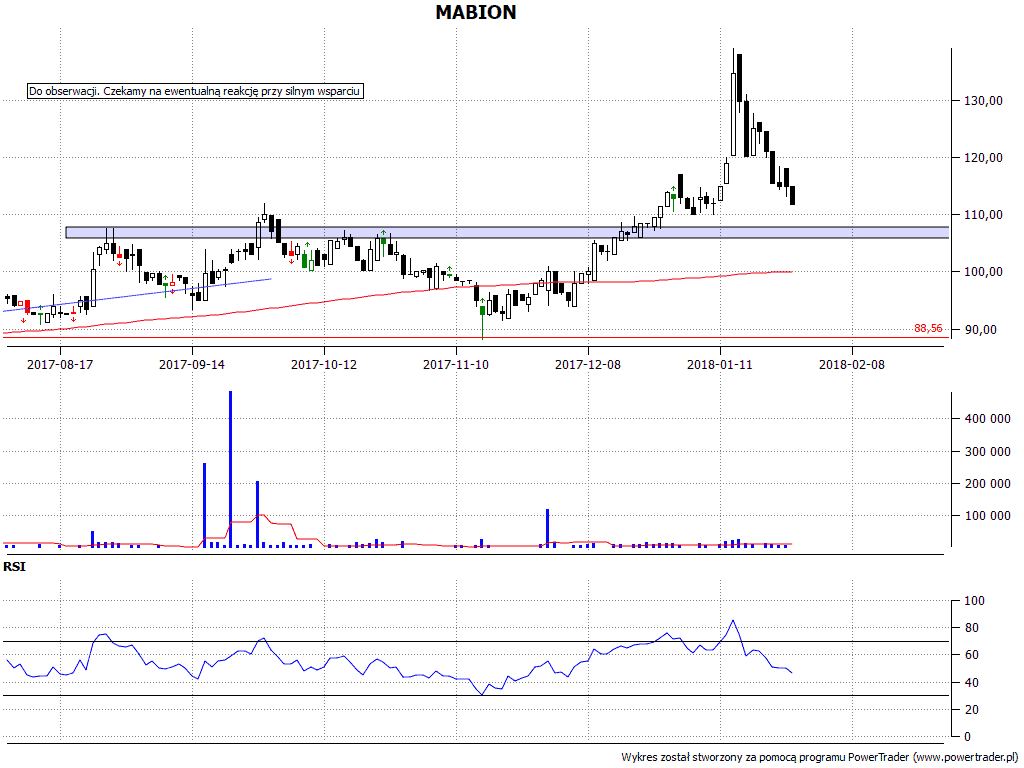Click the 2018-01-11 date label

click(720, 364)
